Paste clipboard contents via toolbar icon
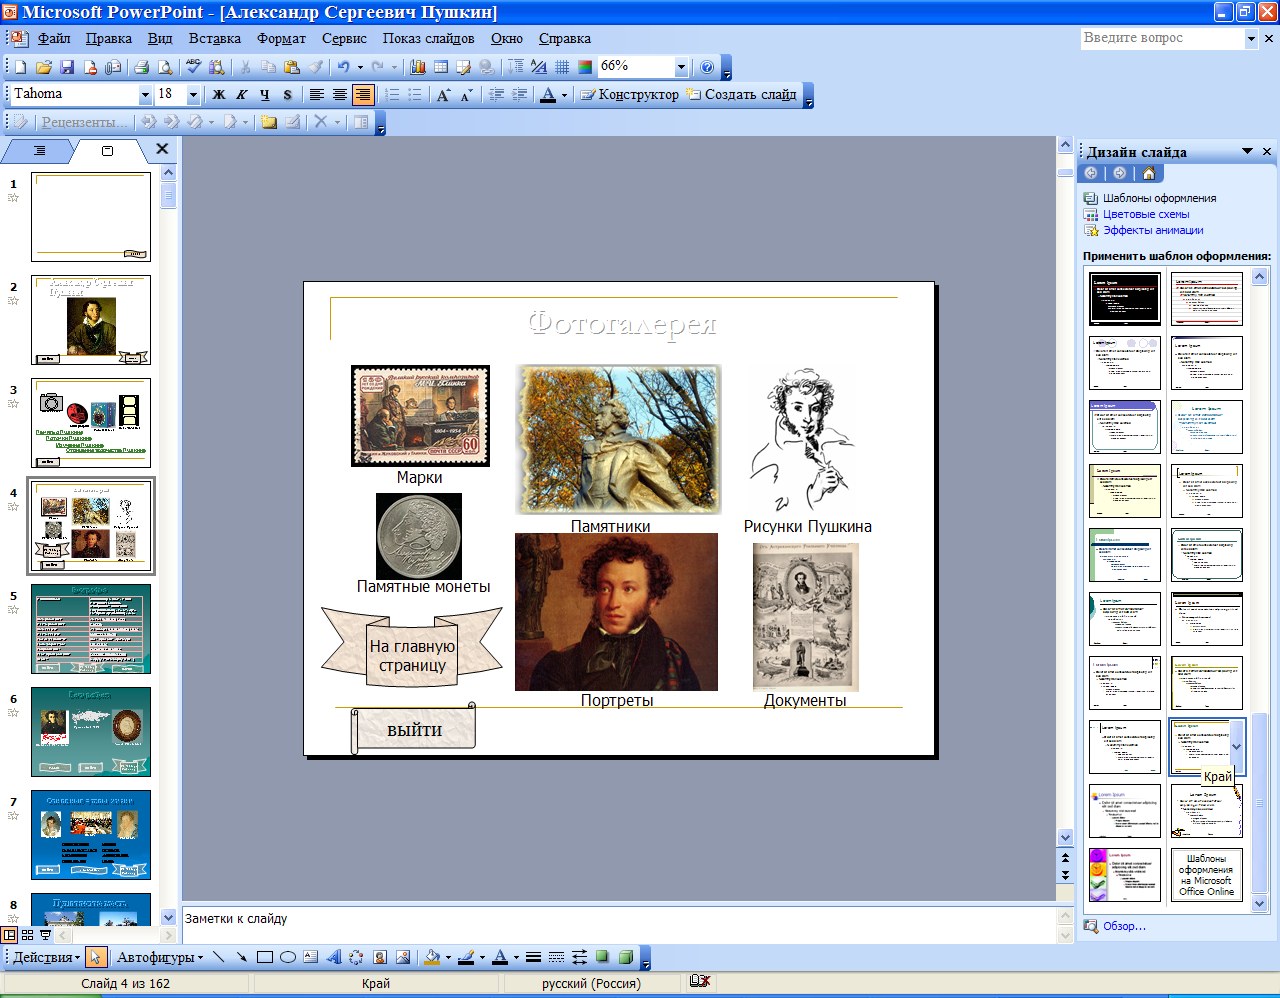The height and width of the screenshot is (998, 1280). coord(292,67)
